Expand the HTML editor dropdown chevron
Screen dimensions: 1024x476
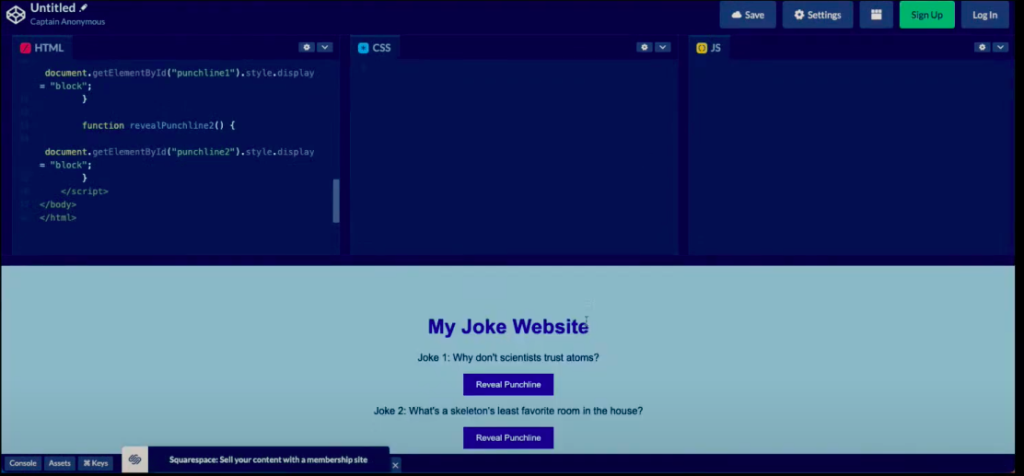[x=325, y=47]
